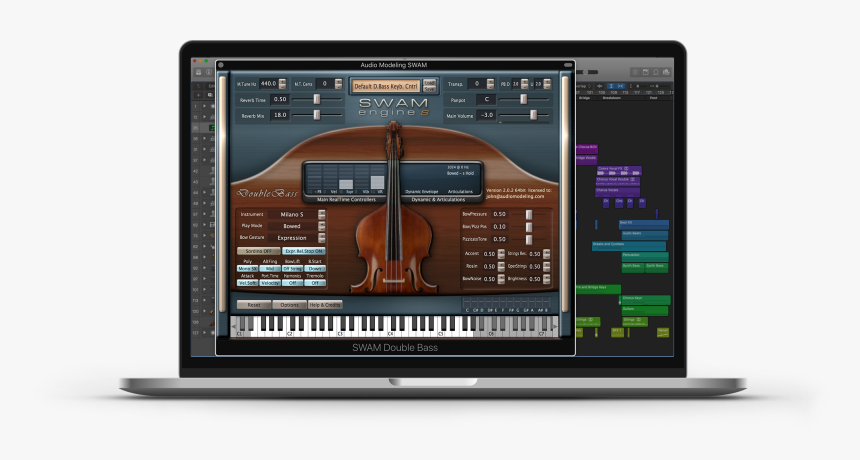Click the Main Volume -3.0 value field
860x460 pixels.
[x=486, y=115]
